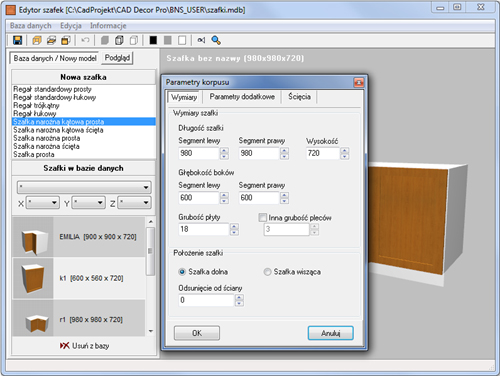Open the Edycja menu

[71, 26]
